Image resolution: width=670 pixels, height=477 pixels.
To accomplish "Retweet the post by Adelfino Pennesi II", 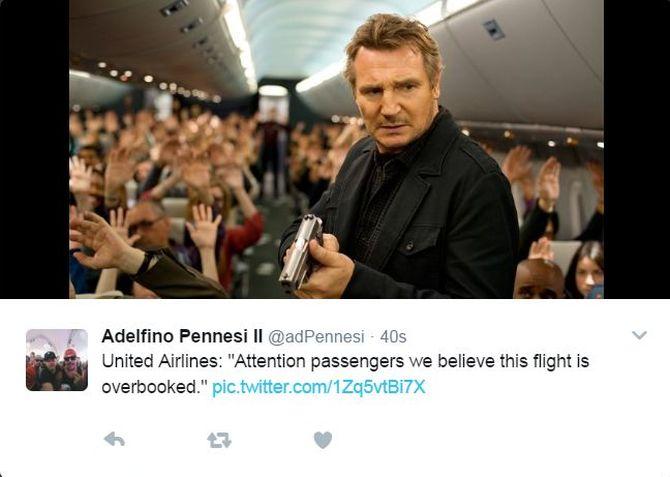I will pos(219,440).
